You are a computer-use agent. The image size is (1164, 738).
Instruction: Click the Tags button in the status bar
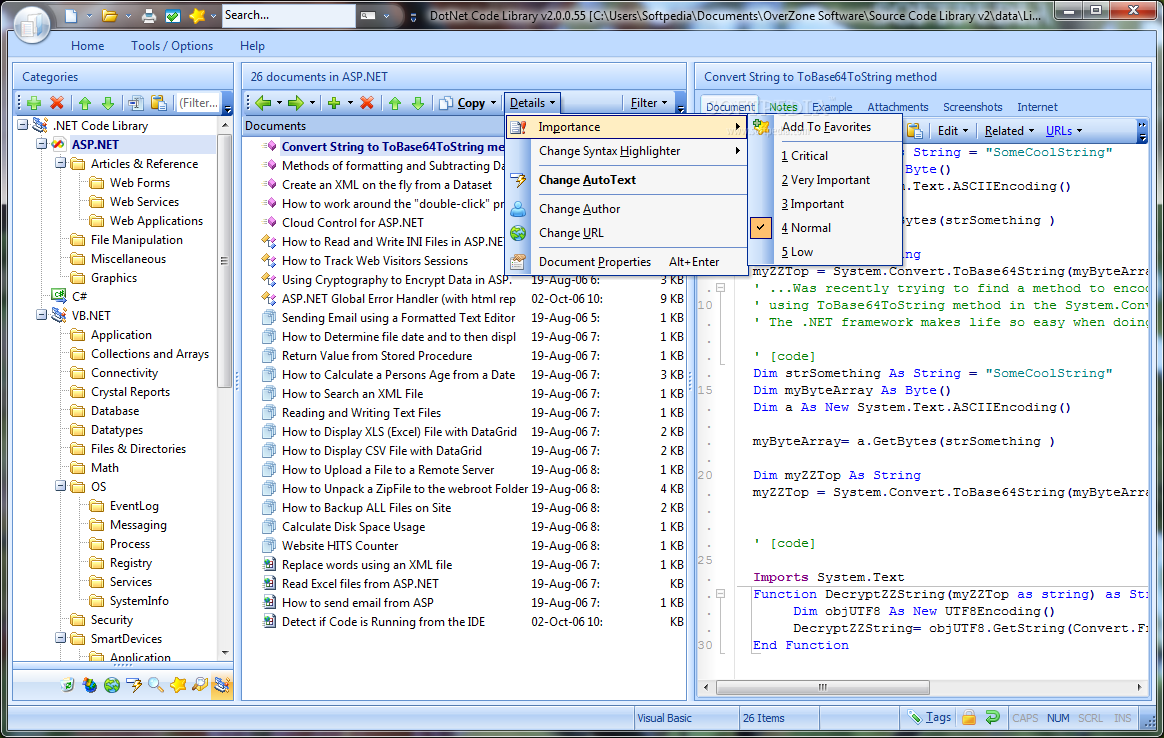tap(929, 717)
